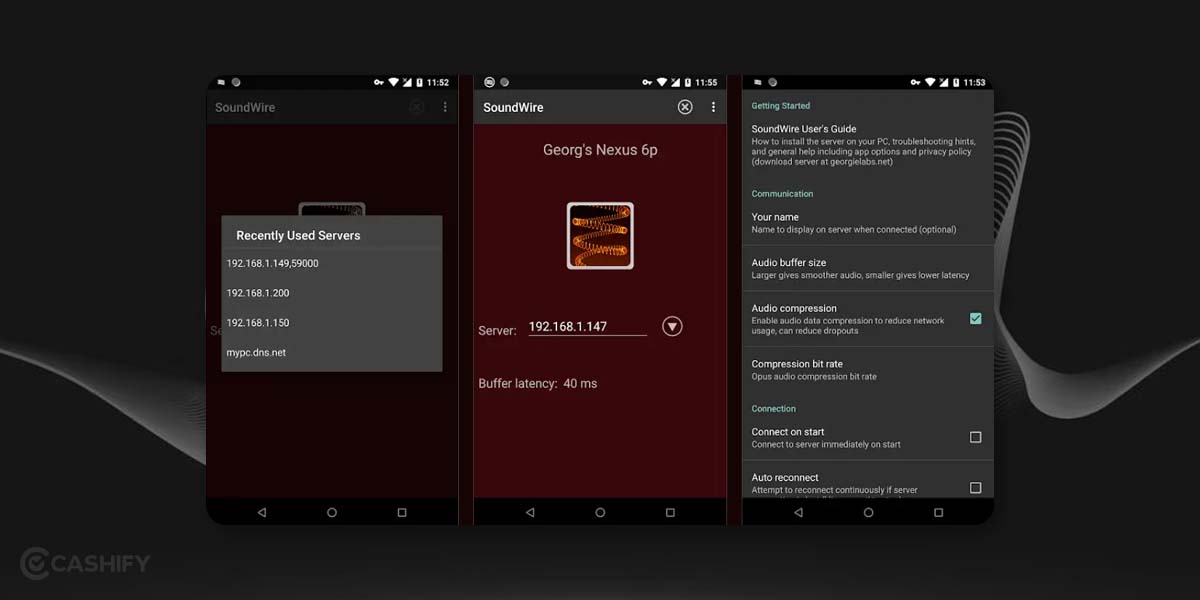
Task: Enable Auto reconnect
Action: [x=975, y=483]
